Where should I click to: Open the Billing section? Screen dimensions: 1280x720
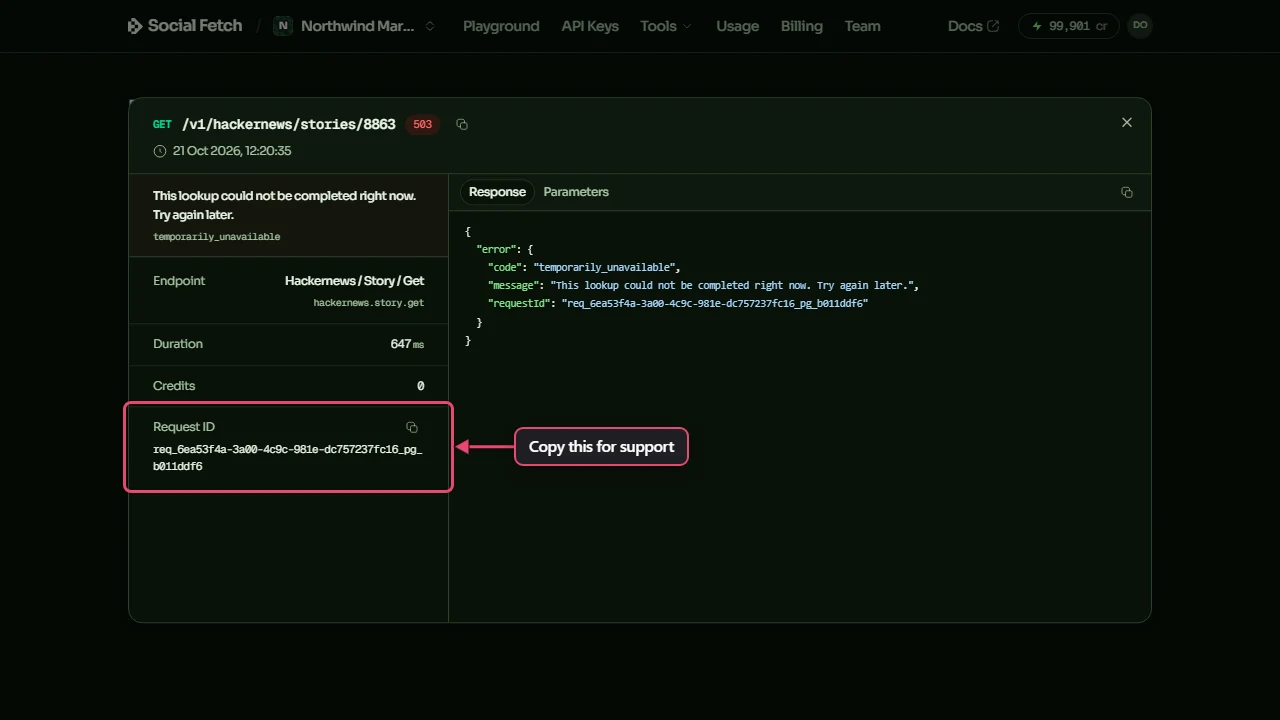(802, 26)
